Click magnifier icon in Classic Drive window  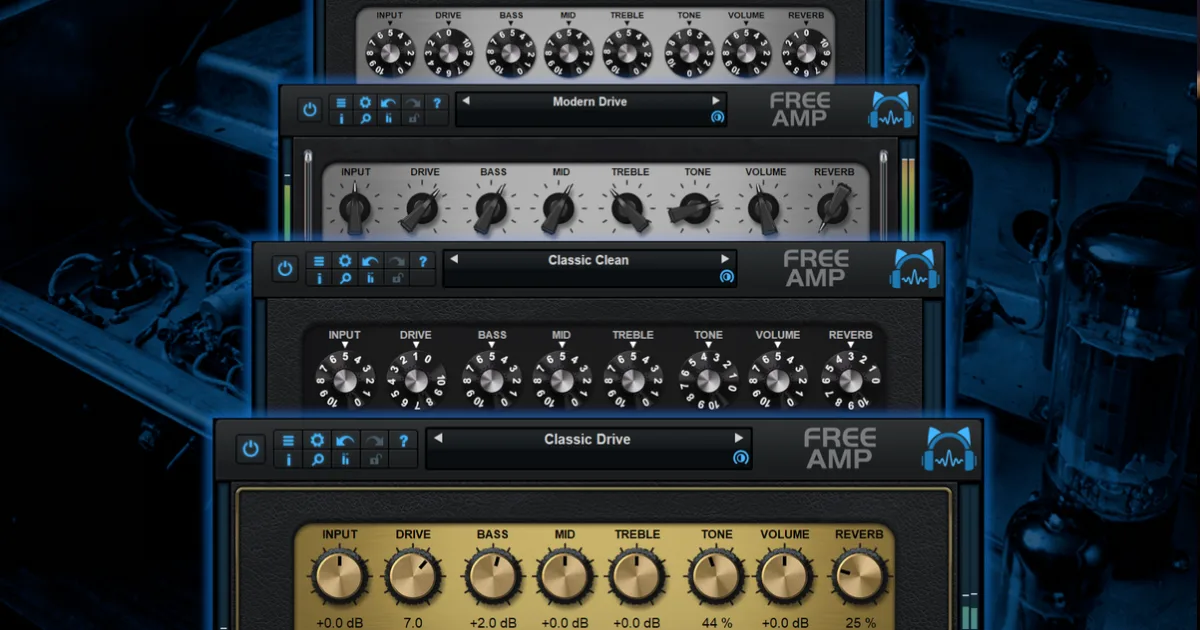tap(317, 459)
